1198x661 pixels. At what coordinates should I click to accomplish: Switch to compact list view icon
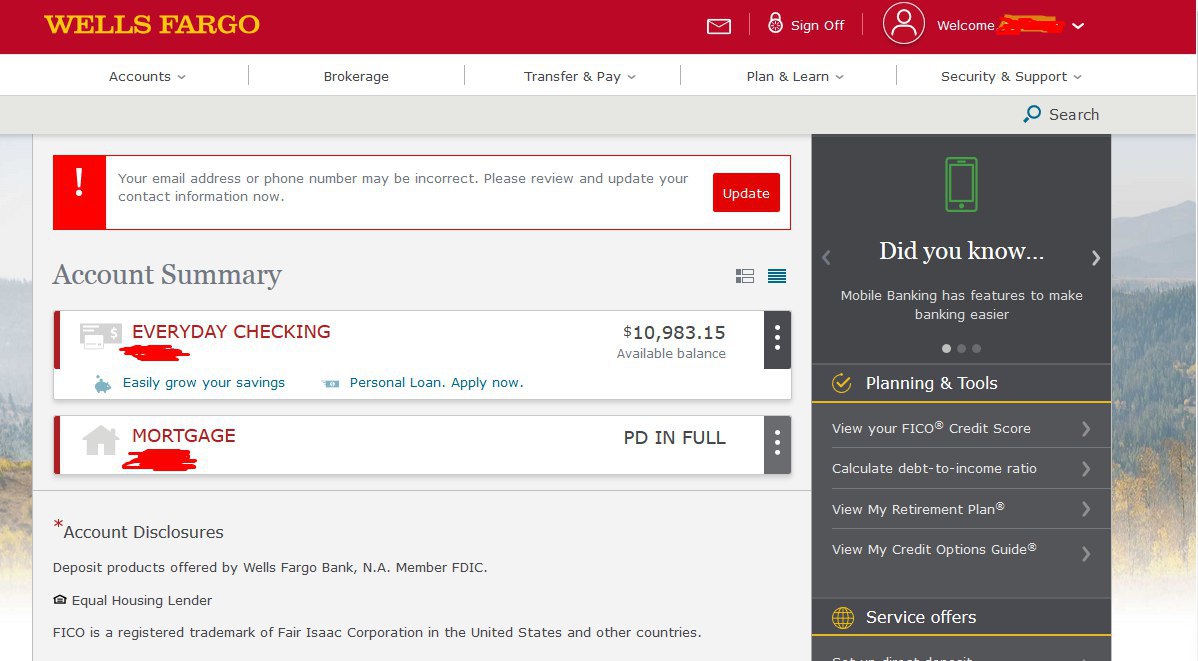[x=777, y=276]
